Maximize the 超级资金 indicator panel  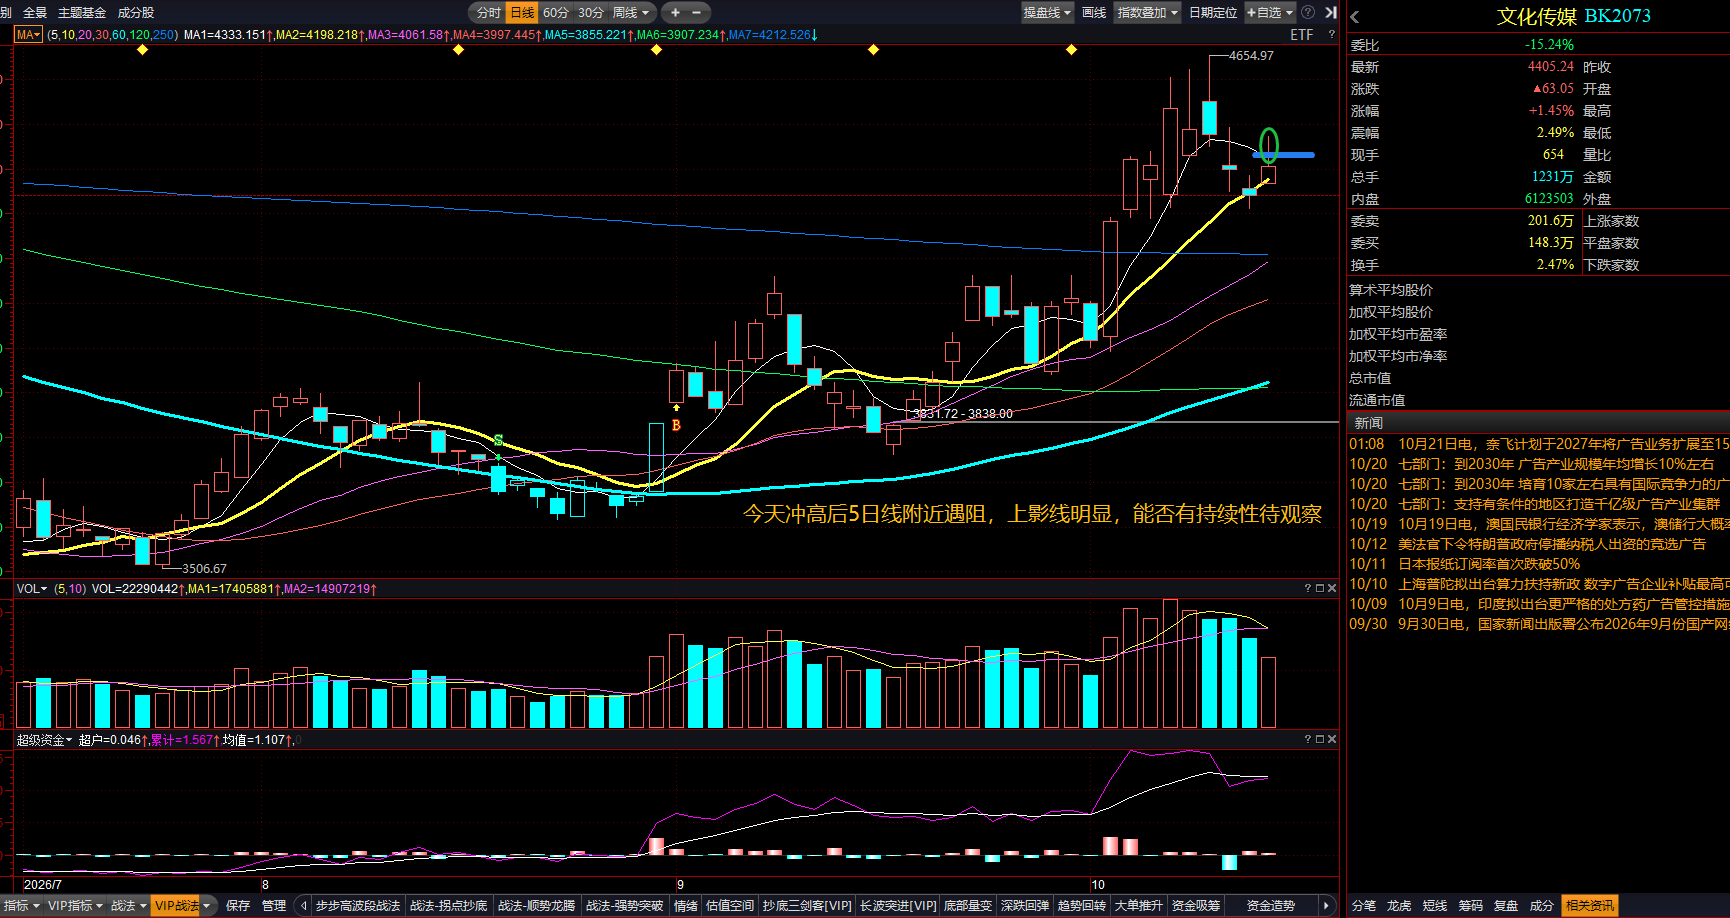[1320, 739]
